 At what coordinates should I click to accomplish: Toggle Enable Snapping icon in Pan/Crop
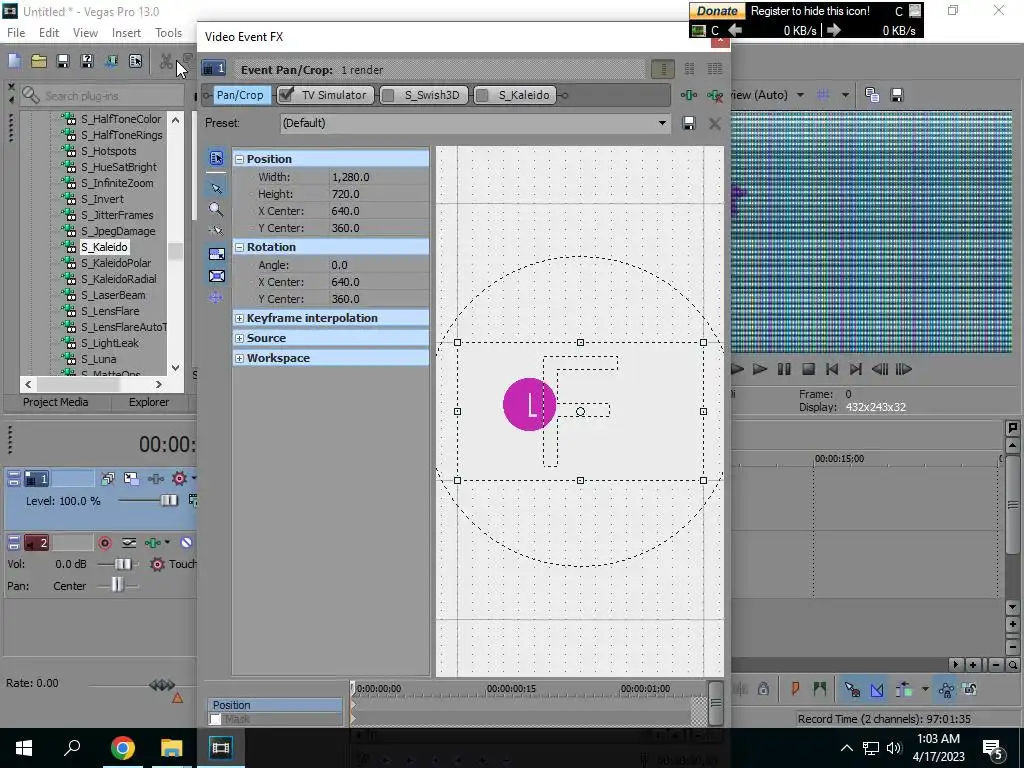[216, 231]
